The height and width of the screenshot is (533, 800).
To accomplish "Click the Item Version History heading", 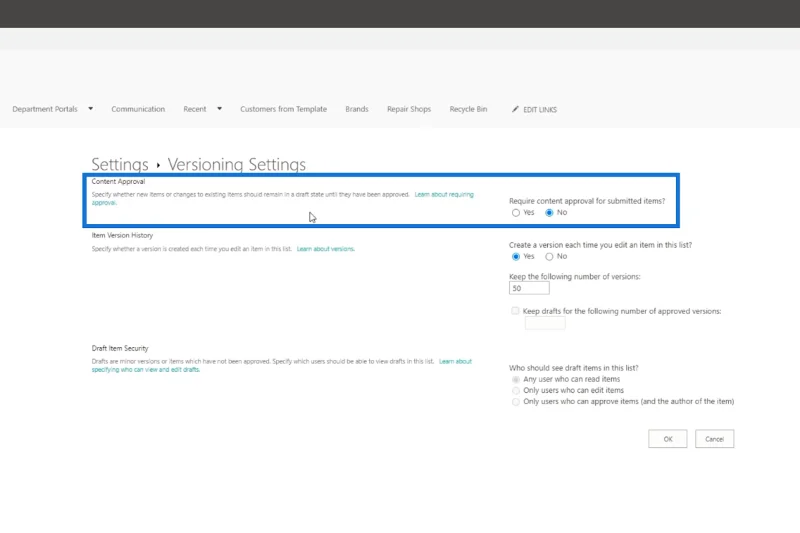I will tap(122, 235).
